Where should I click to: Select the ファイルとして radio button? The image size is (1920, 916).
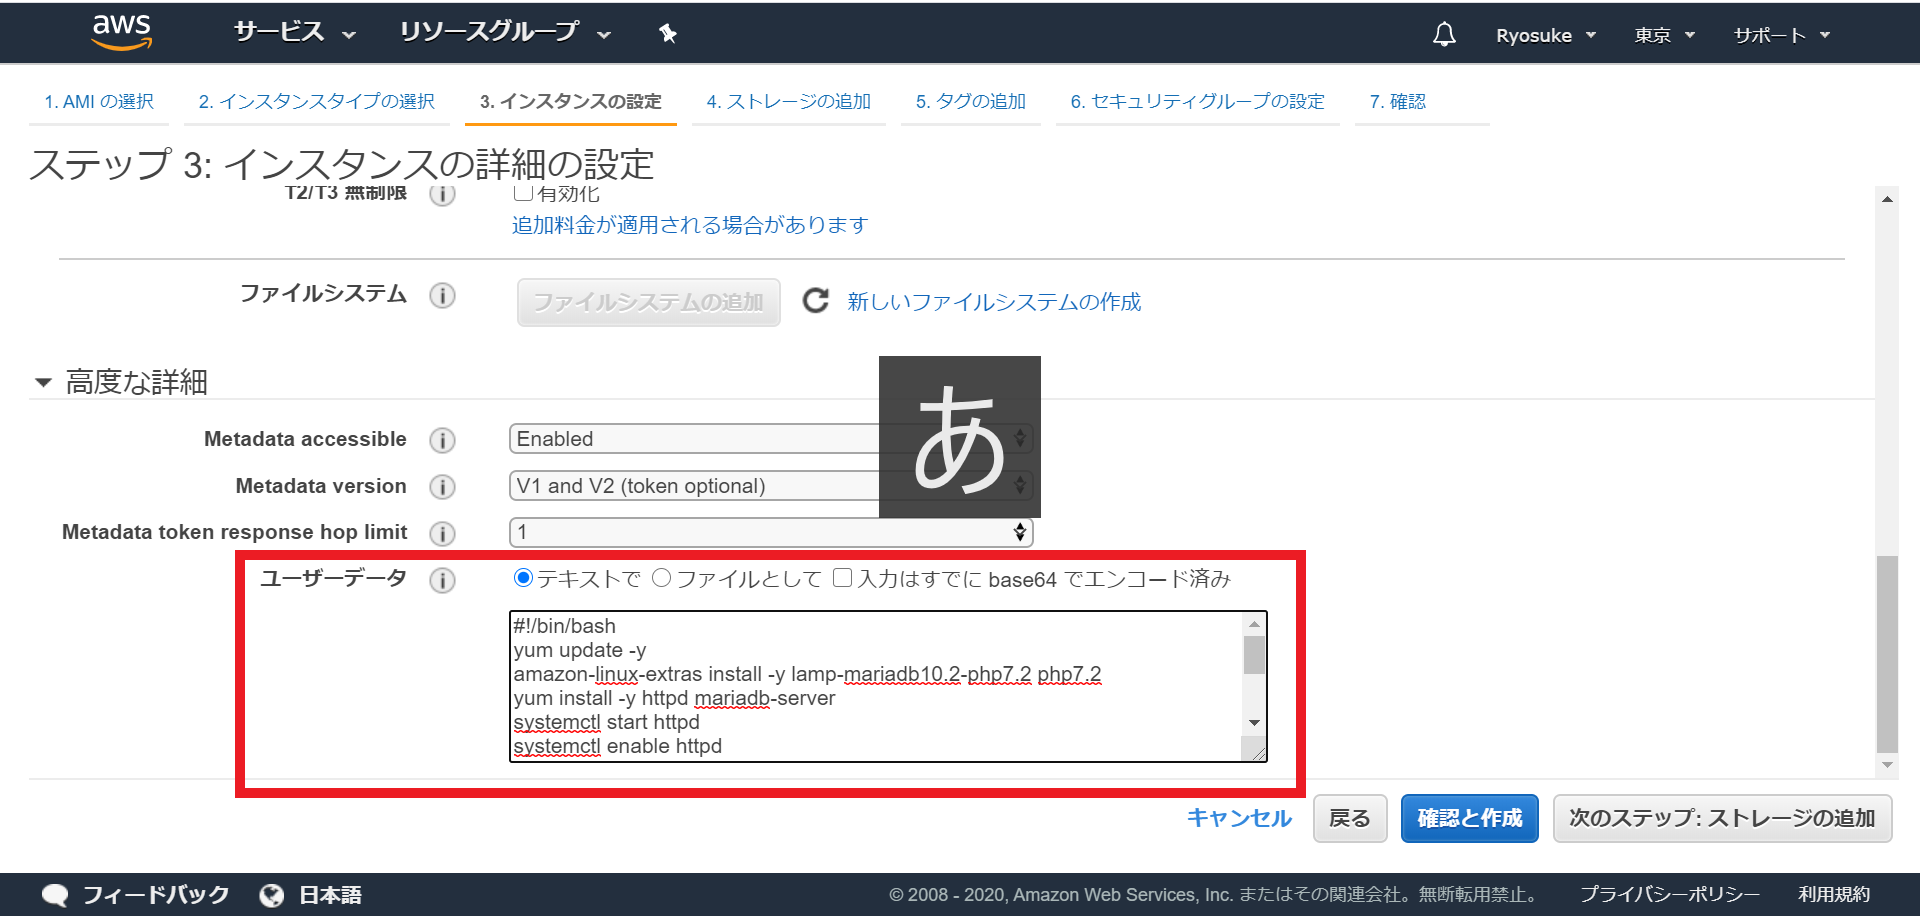click(x=661, y=578)
